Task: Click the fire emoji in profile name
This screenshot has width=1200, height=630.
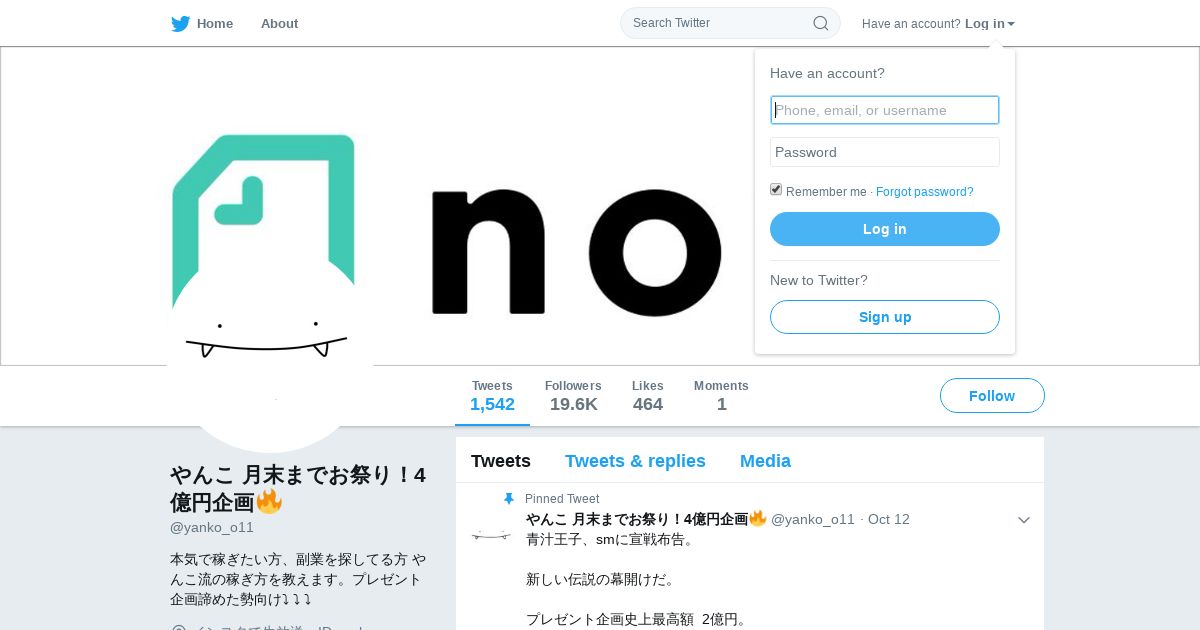Action: tap(269, 502)
